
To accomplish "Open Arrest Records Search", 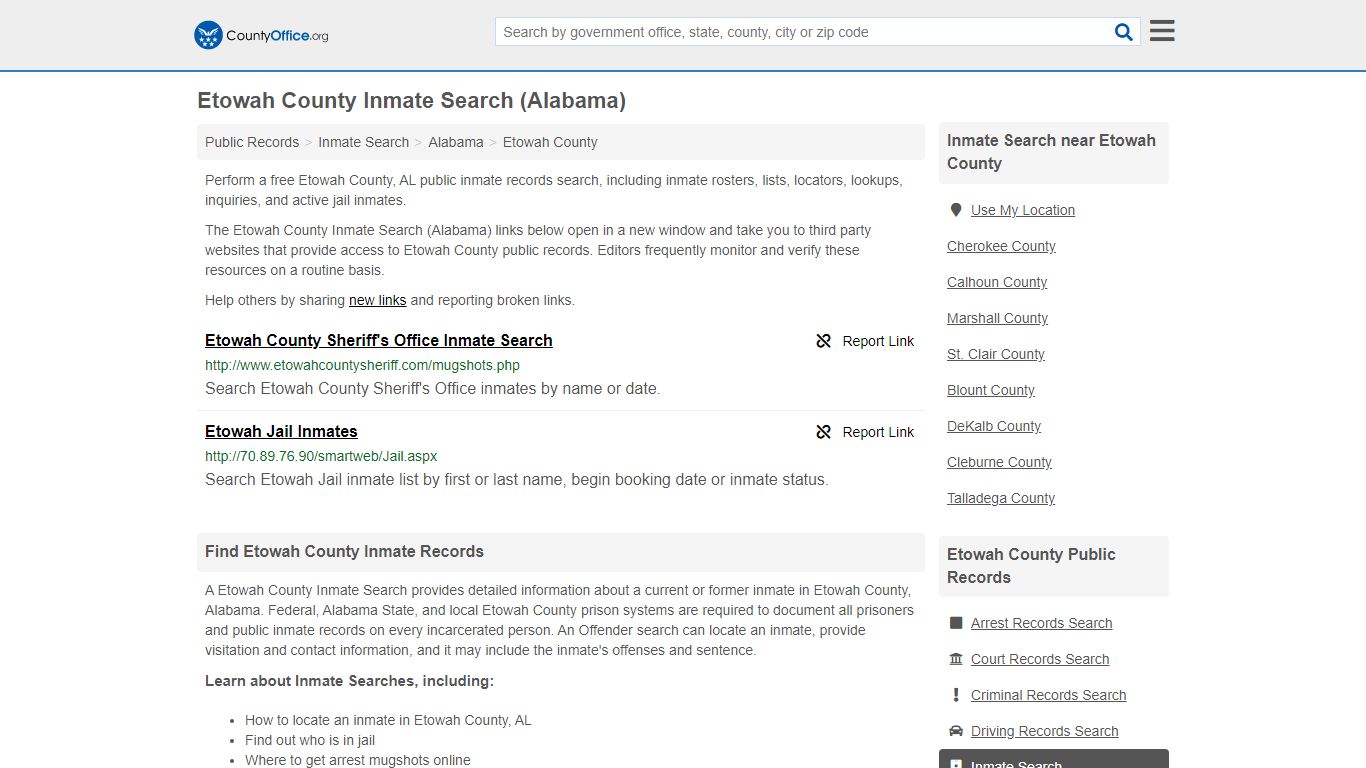I will [x=1041, y=623].
